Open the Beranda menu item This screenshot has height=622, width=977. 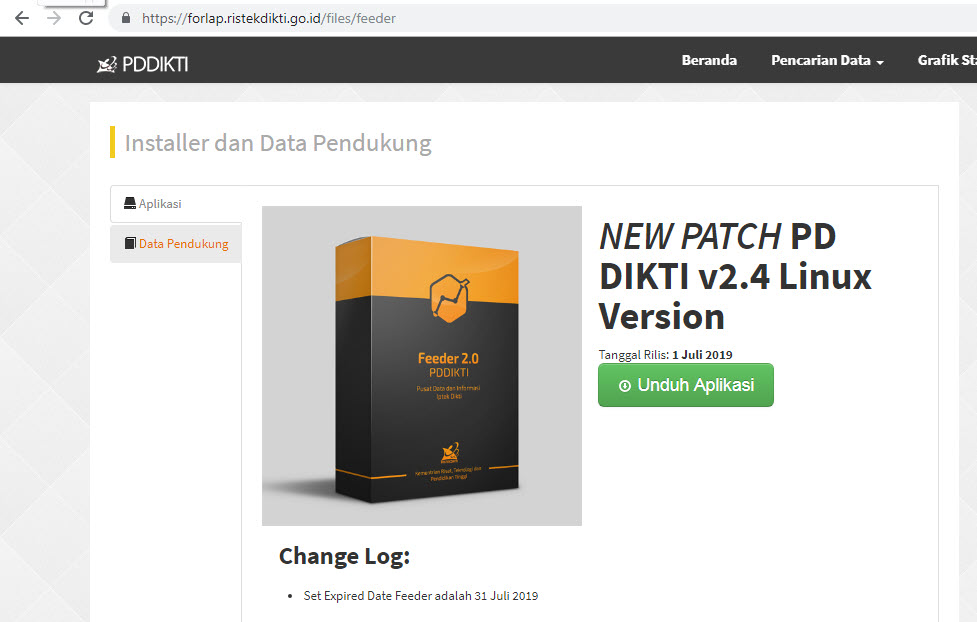point(709,60)
